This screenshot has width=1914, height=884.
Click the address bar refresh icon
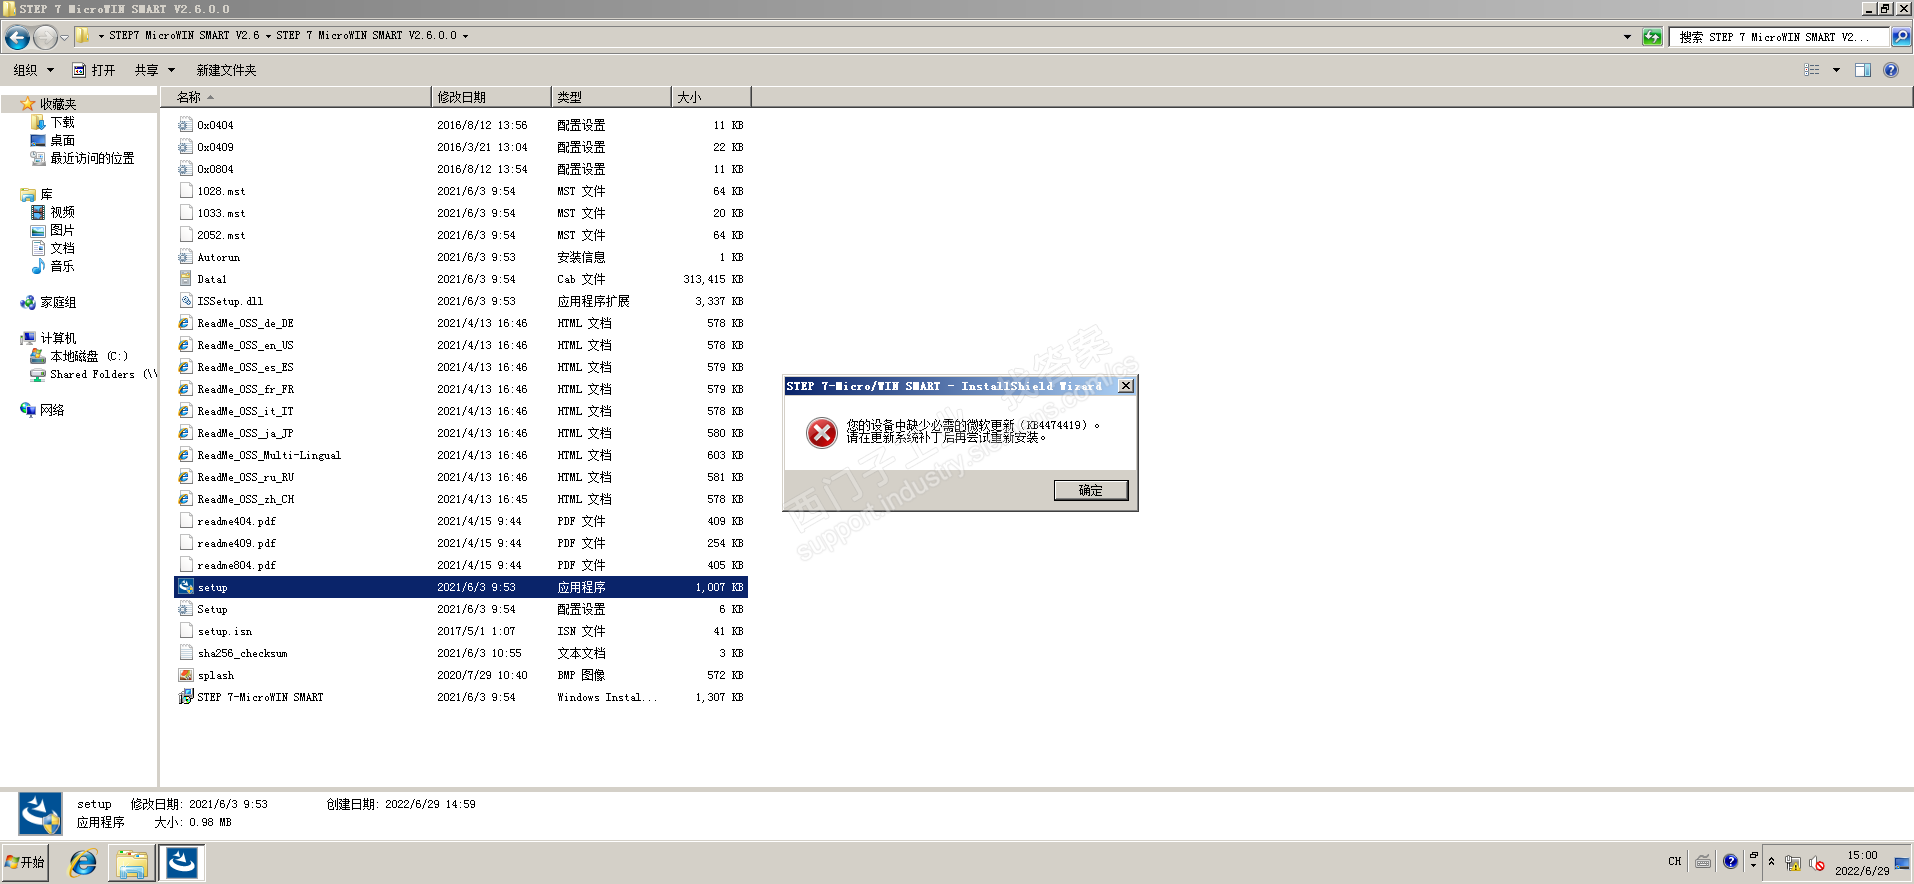(x=1652, y=37)
